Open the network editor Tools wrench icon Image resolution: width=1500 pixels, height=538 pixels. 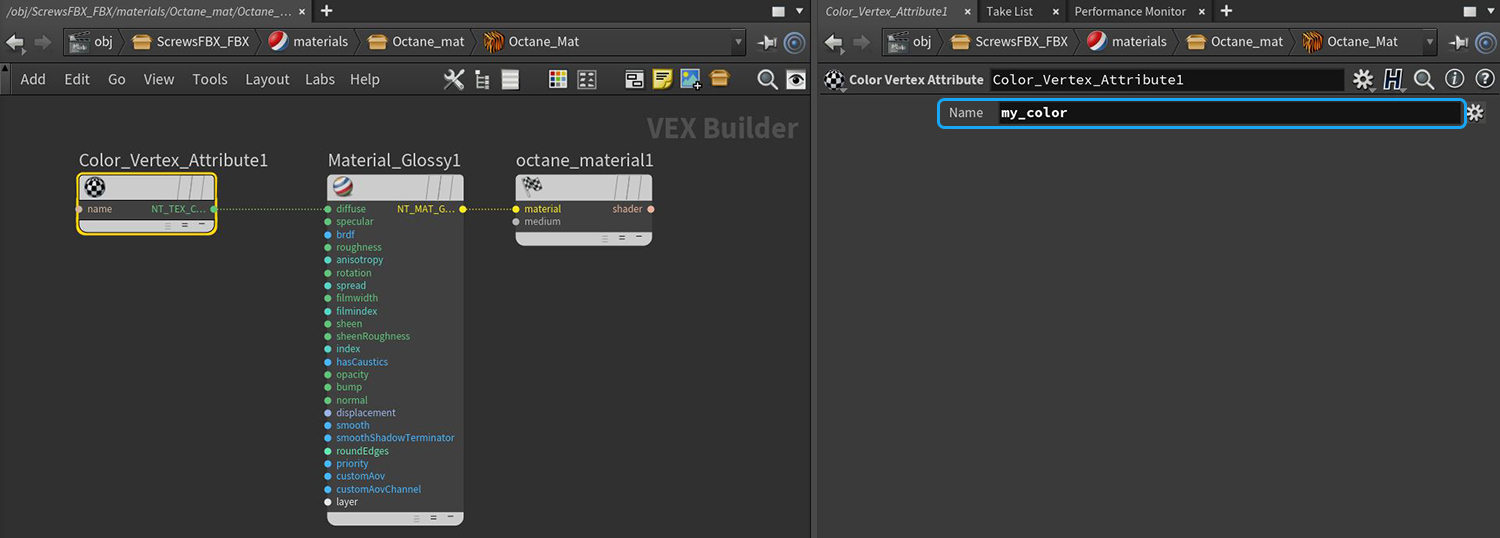point(454,80)
